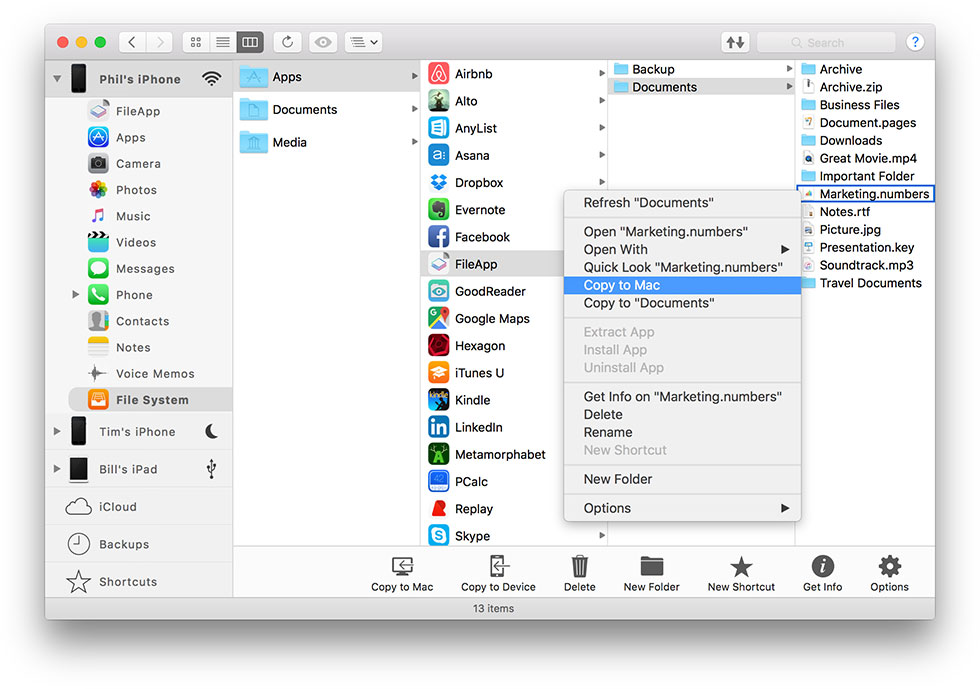Viewport: 980px width, 689px height.
Task: Click the Search field
Action: 826,42
